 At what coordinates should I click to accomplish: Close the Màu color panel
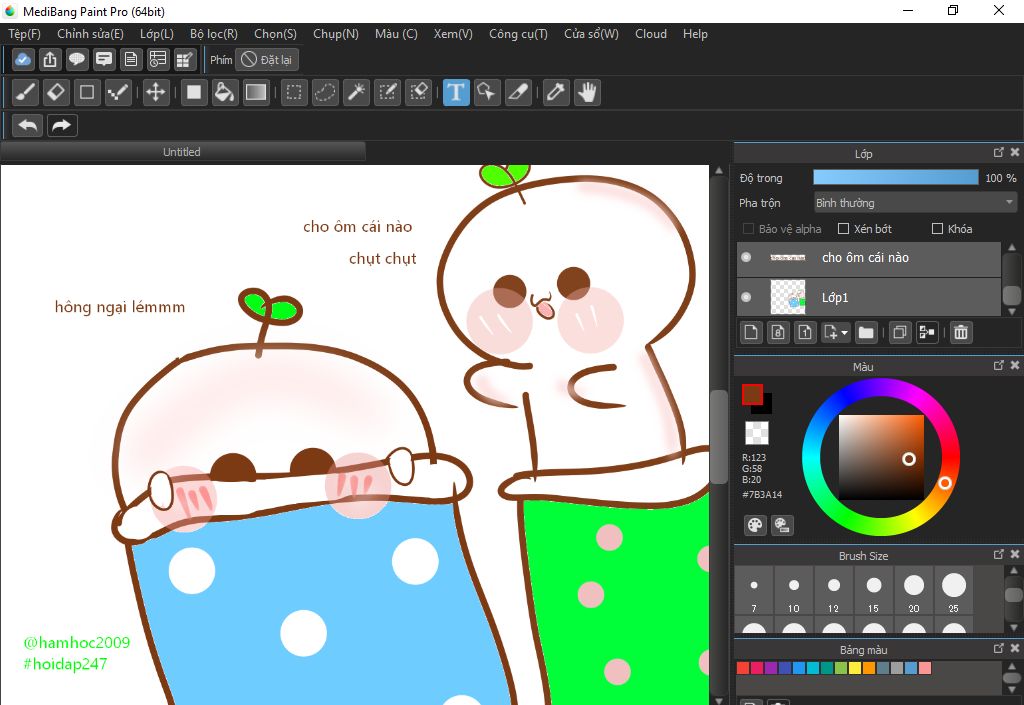(1015, 366)
